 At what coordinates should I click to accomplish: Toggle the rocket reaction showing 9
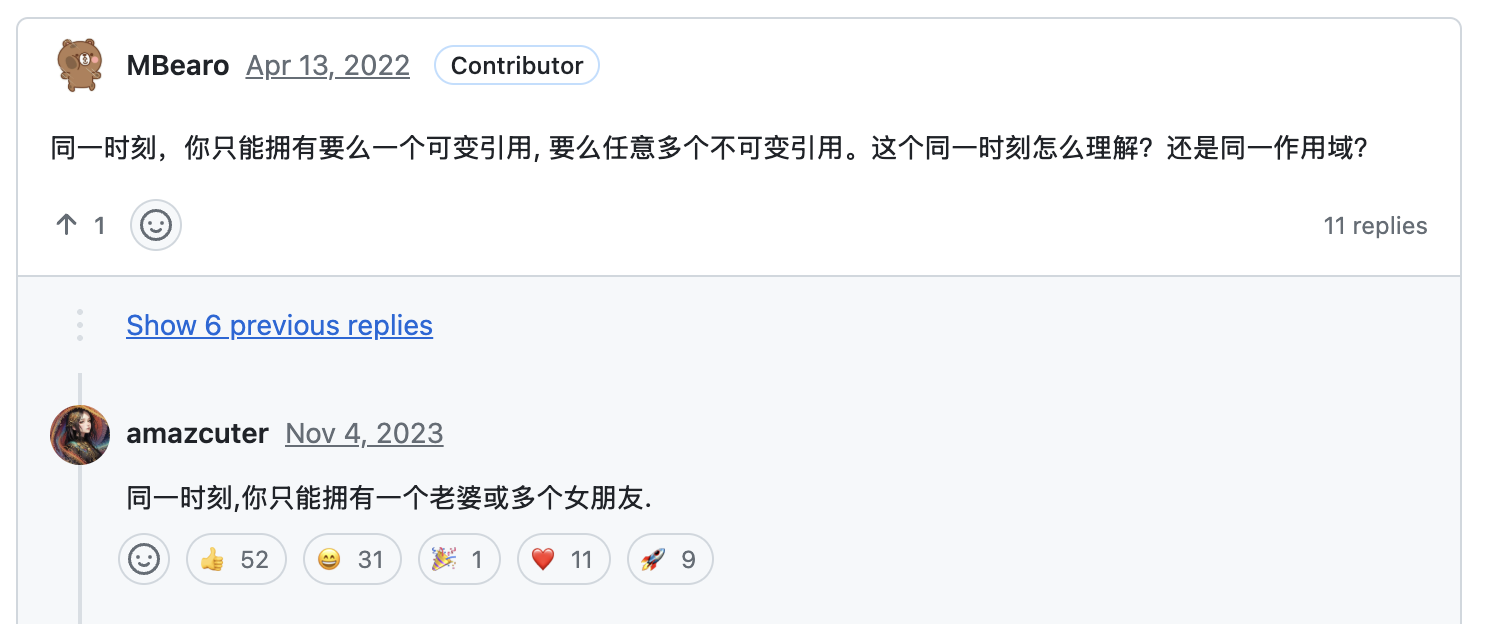click(670, 559)
